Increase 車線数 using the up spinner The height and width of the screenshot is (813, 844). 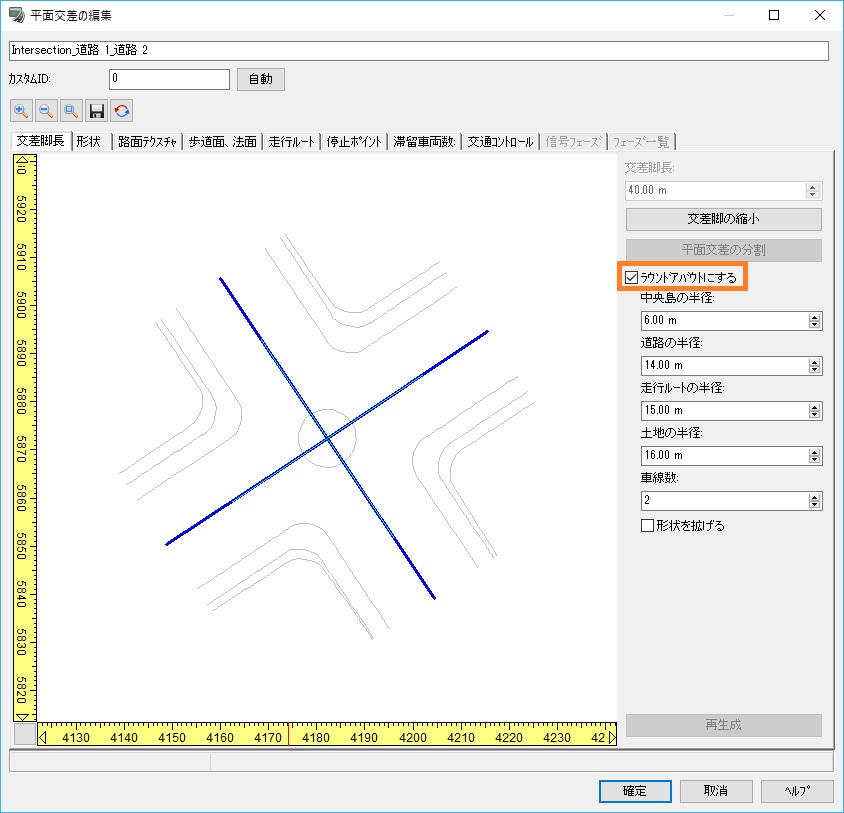pyautogui.click(x=814, y=496)
